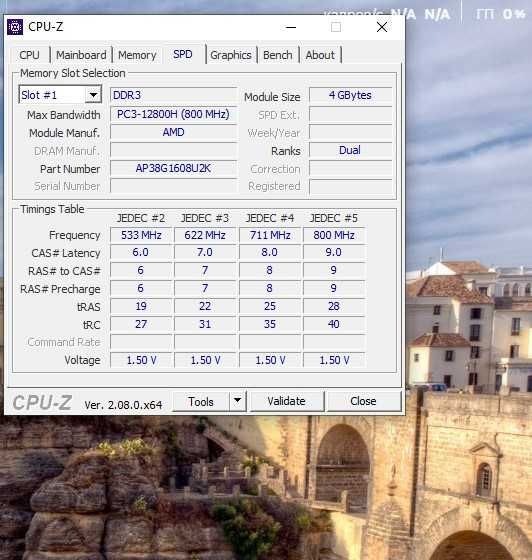This screenshot has width=532, height=560.
Task: Go to the Graphics tab
Action: click(231, 55)
